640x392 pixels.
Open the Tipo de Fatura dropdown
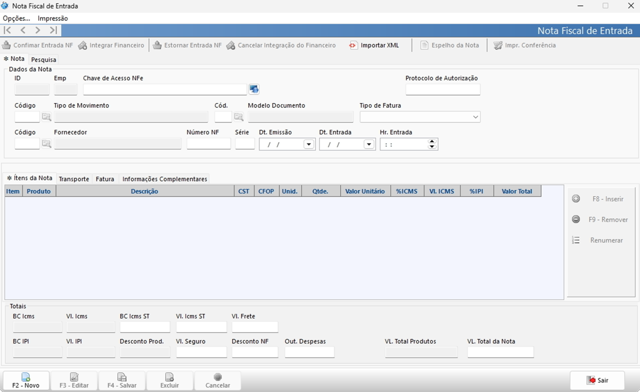[475, 117]
